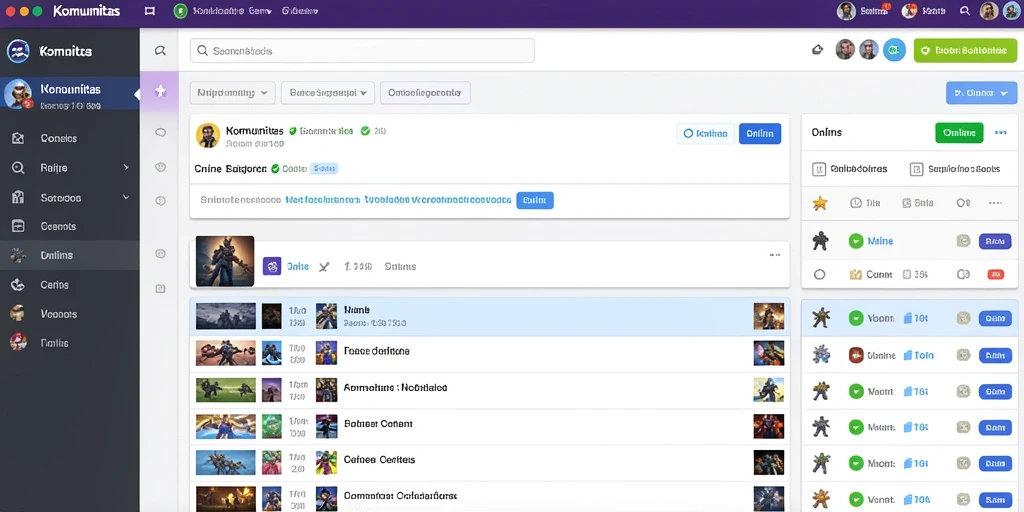Toggle the grey square icon in the Dbaine row
Viewport: 1024px width, 512px height.
click(963, 355)
